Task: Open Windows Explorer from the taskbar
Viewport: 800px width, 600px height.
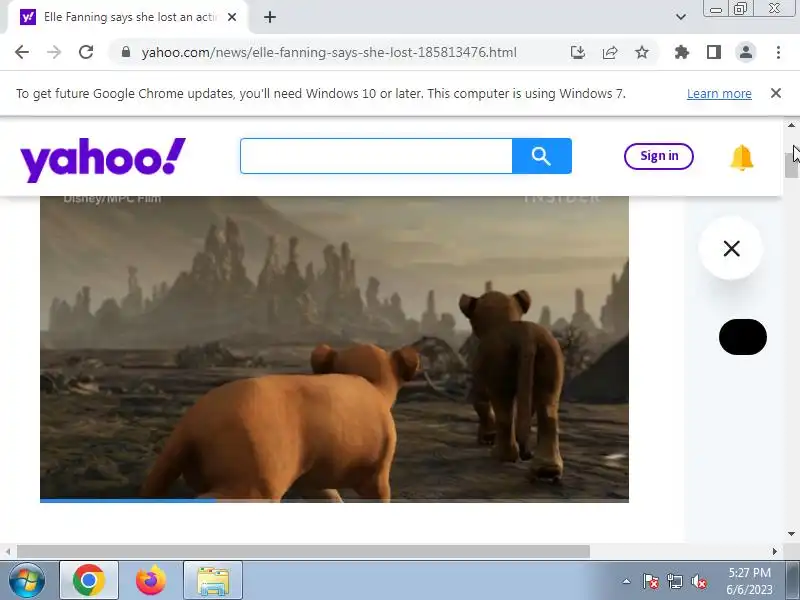Action: [213, 580]
